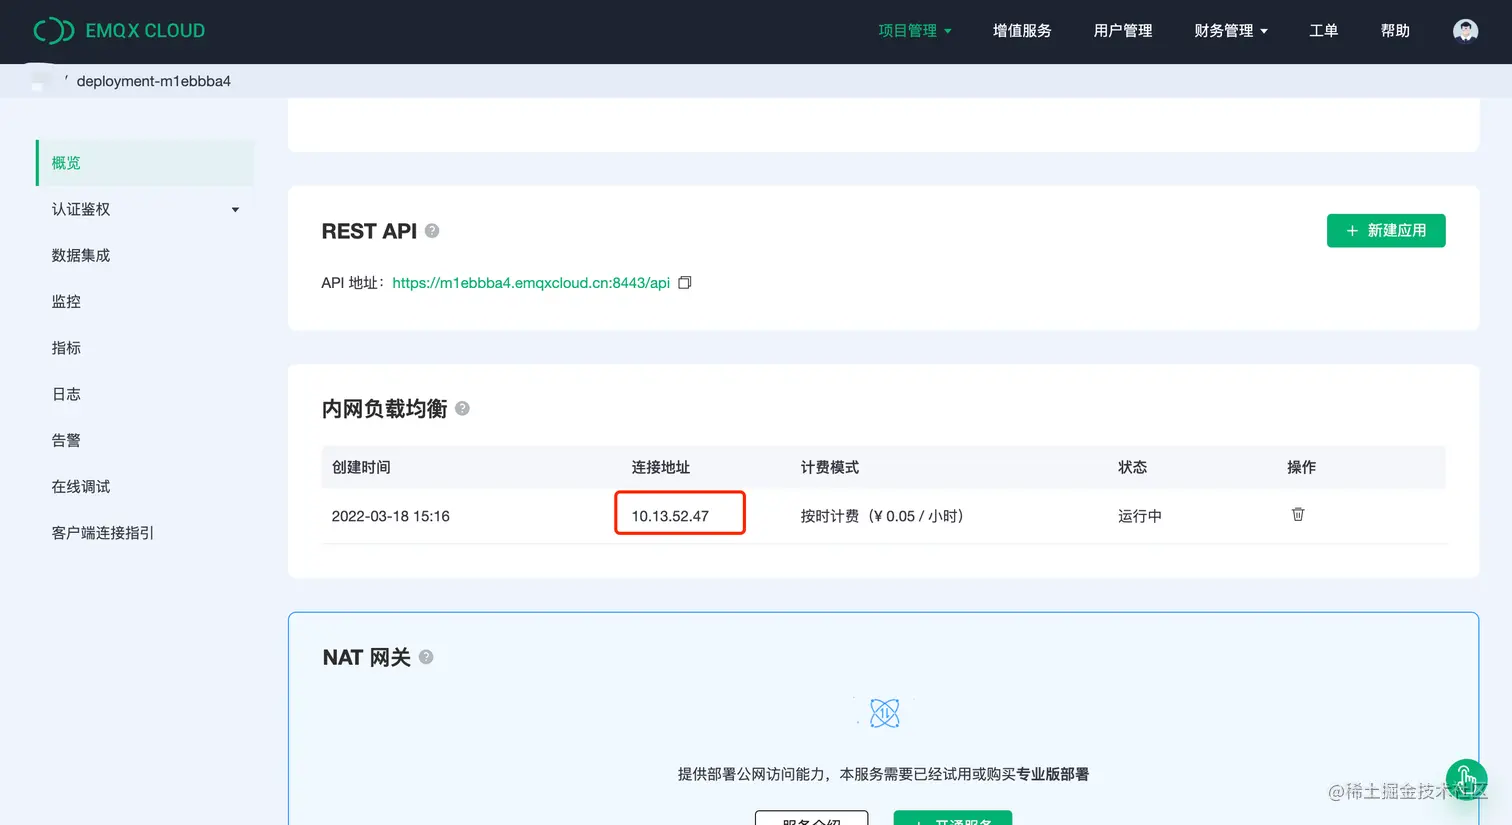This screenshot has width=1512, height=825.
Task: Open the REST API help tooltip
Action: coord(432,230)
